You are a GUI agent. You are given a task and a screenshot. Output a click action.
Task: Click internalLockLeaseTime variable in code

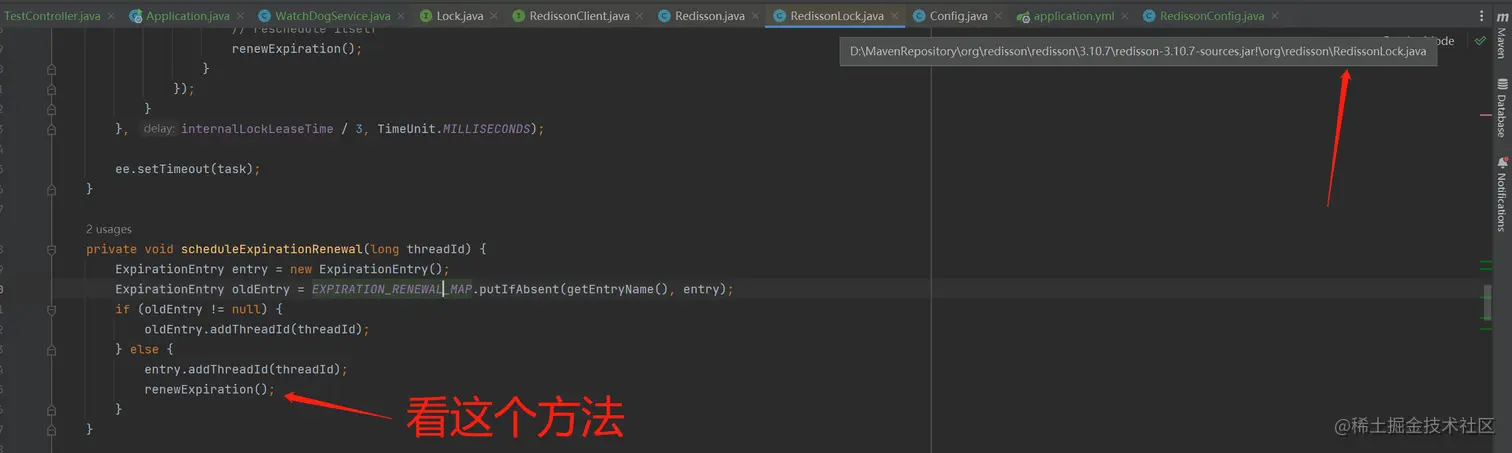point(257,129)
